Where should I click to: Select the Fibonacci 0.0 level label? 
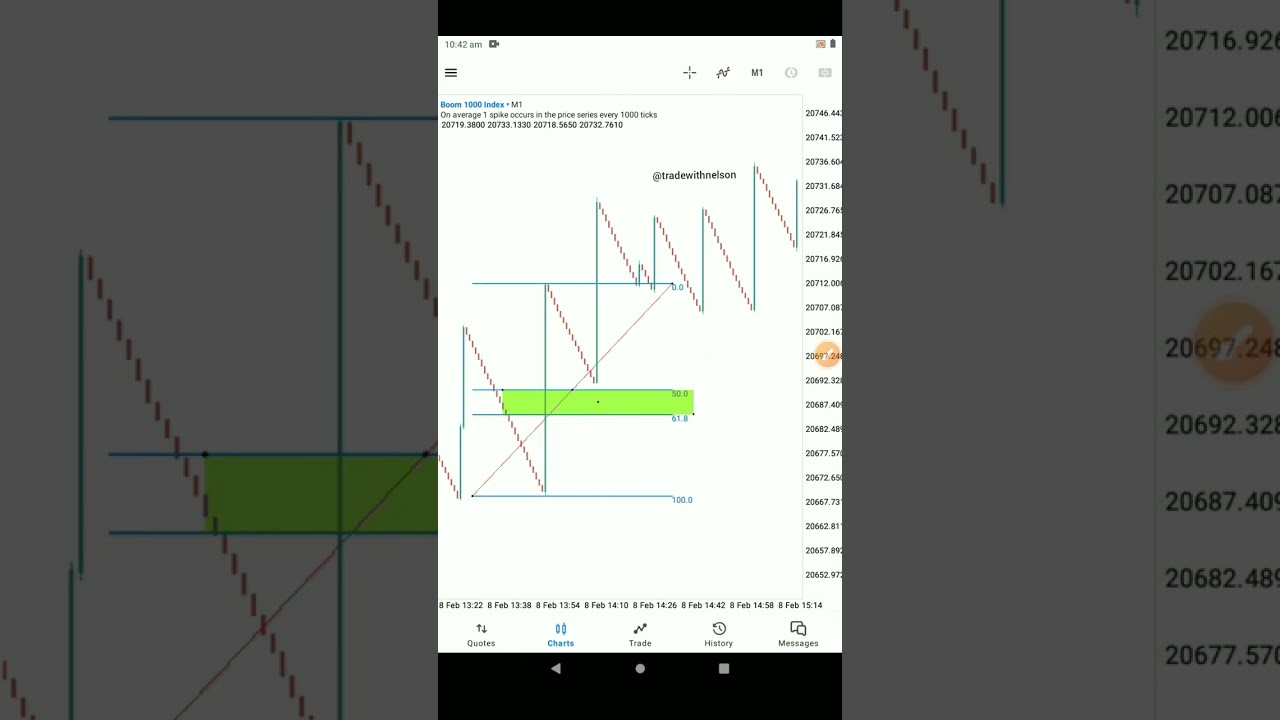click(677, 288)
